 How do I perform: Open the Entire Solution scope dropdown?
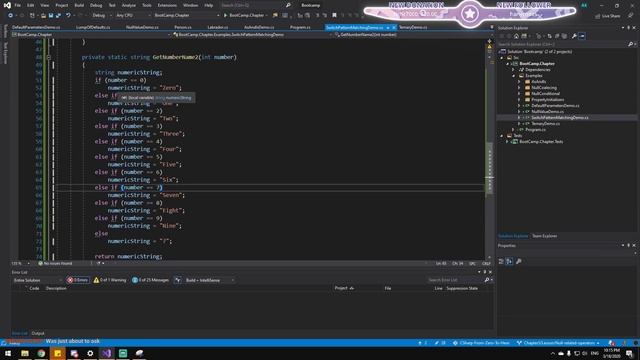pos(37,280)
